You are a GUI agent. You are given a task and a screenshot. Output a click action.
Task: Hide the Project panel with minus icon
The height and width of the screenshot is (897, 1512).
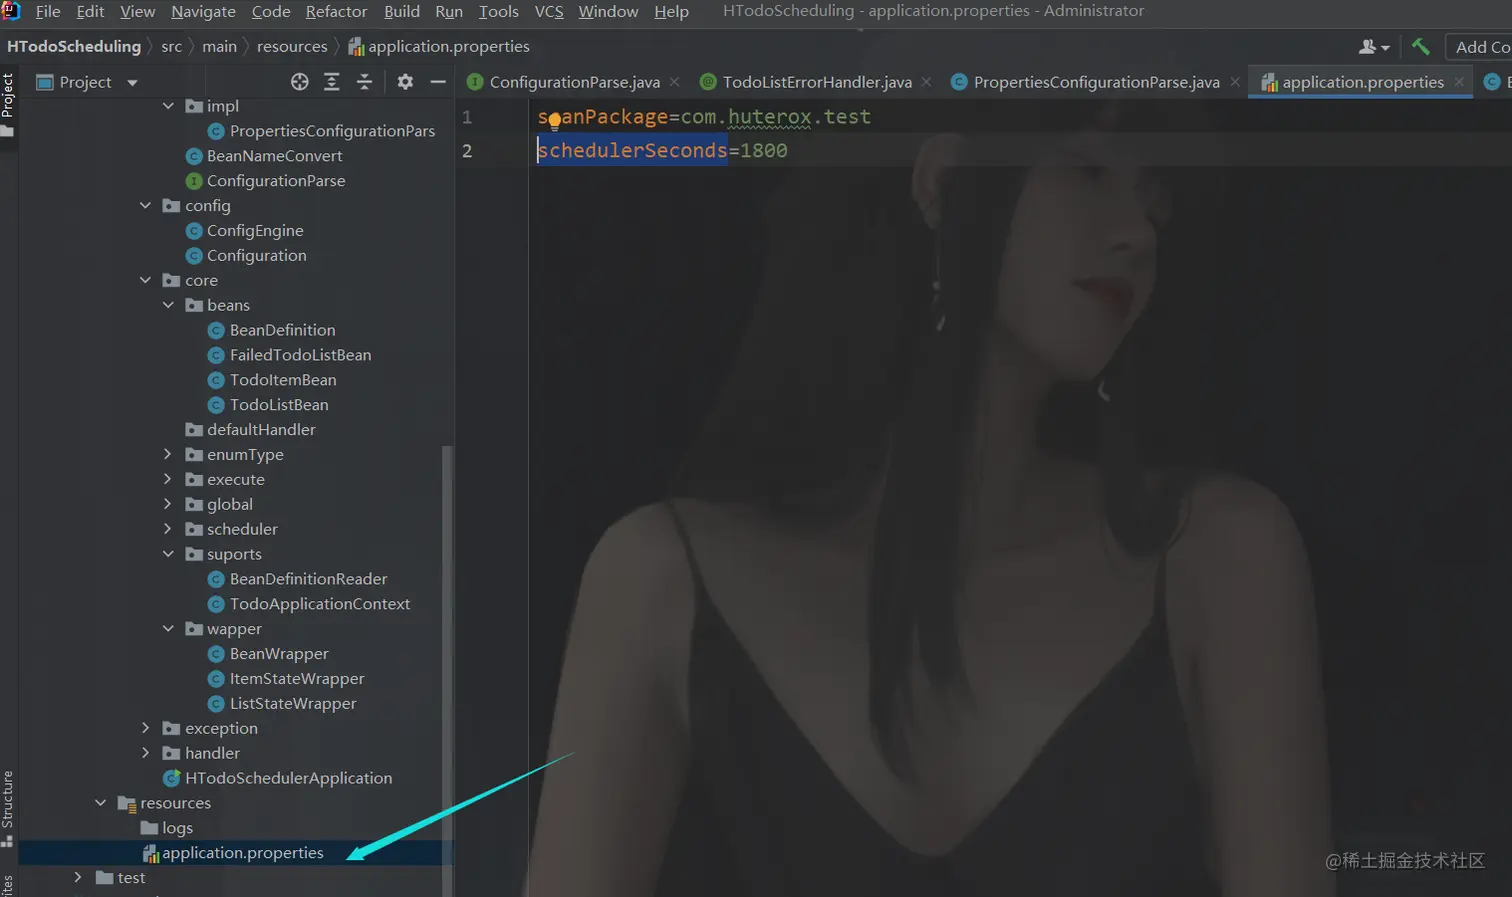coord(438,82)
